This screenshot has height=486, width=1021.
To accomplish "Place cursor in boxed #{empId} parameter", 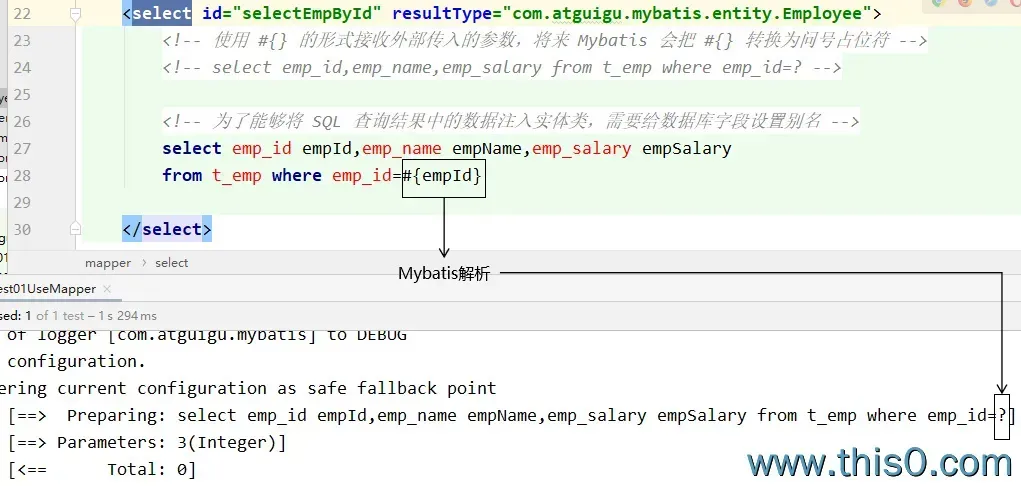I will (x=444, y=176).
